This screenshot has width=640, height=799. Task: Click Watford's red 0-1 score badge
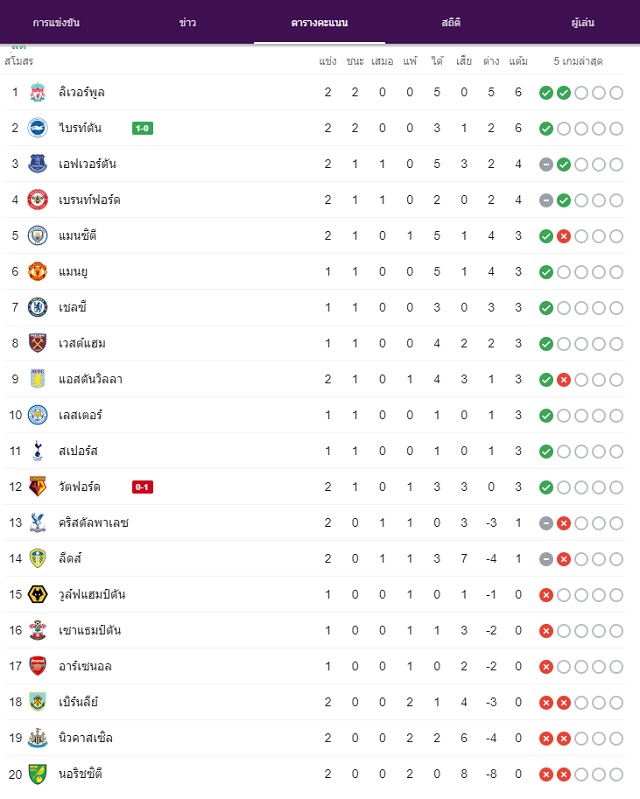click(142, 487)
